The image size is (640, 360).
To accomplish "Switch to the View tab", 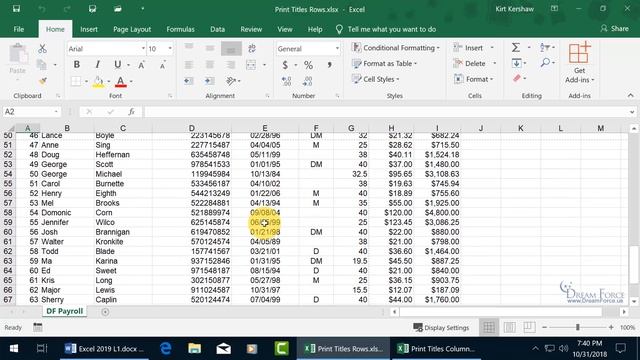I will [x=284, y=29].
